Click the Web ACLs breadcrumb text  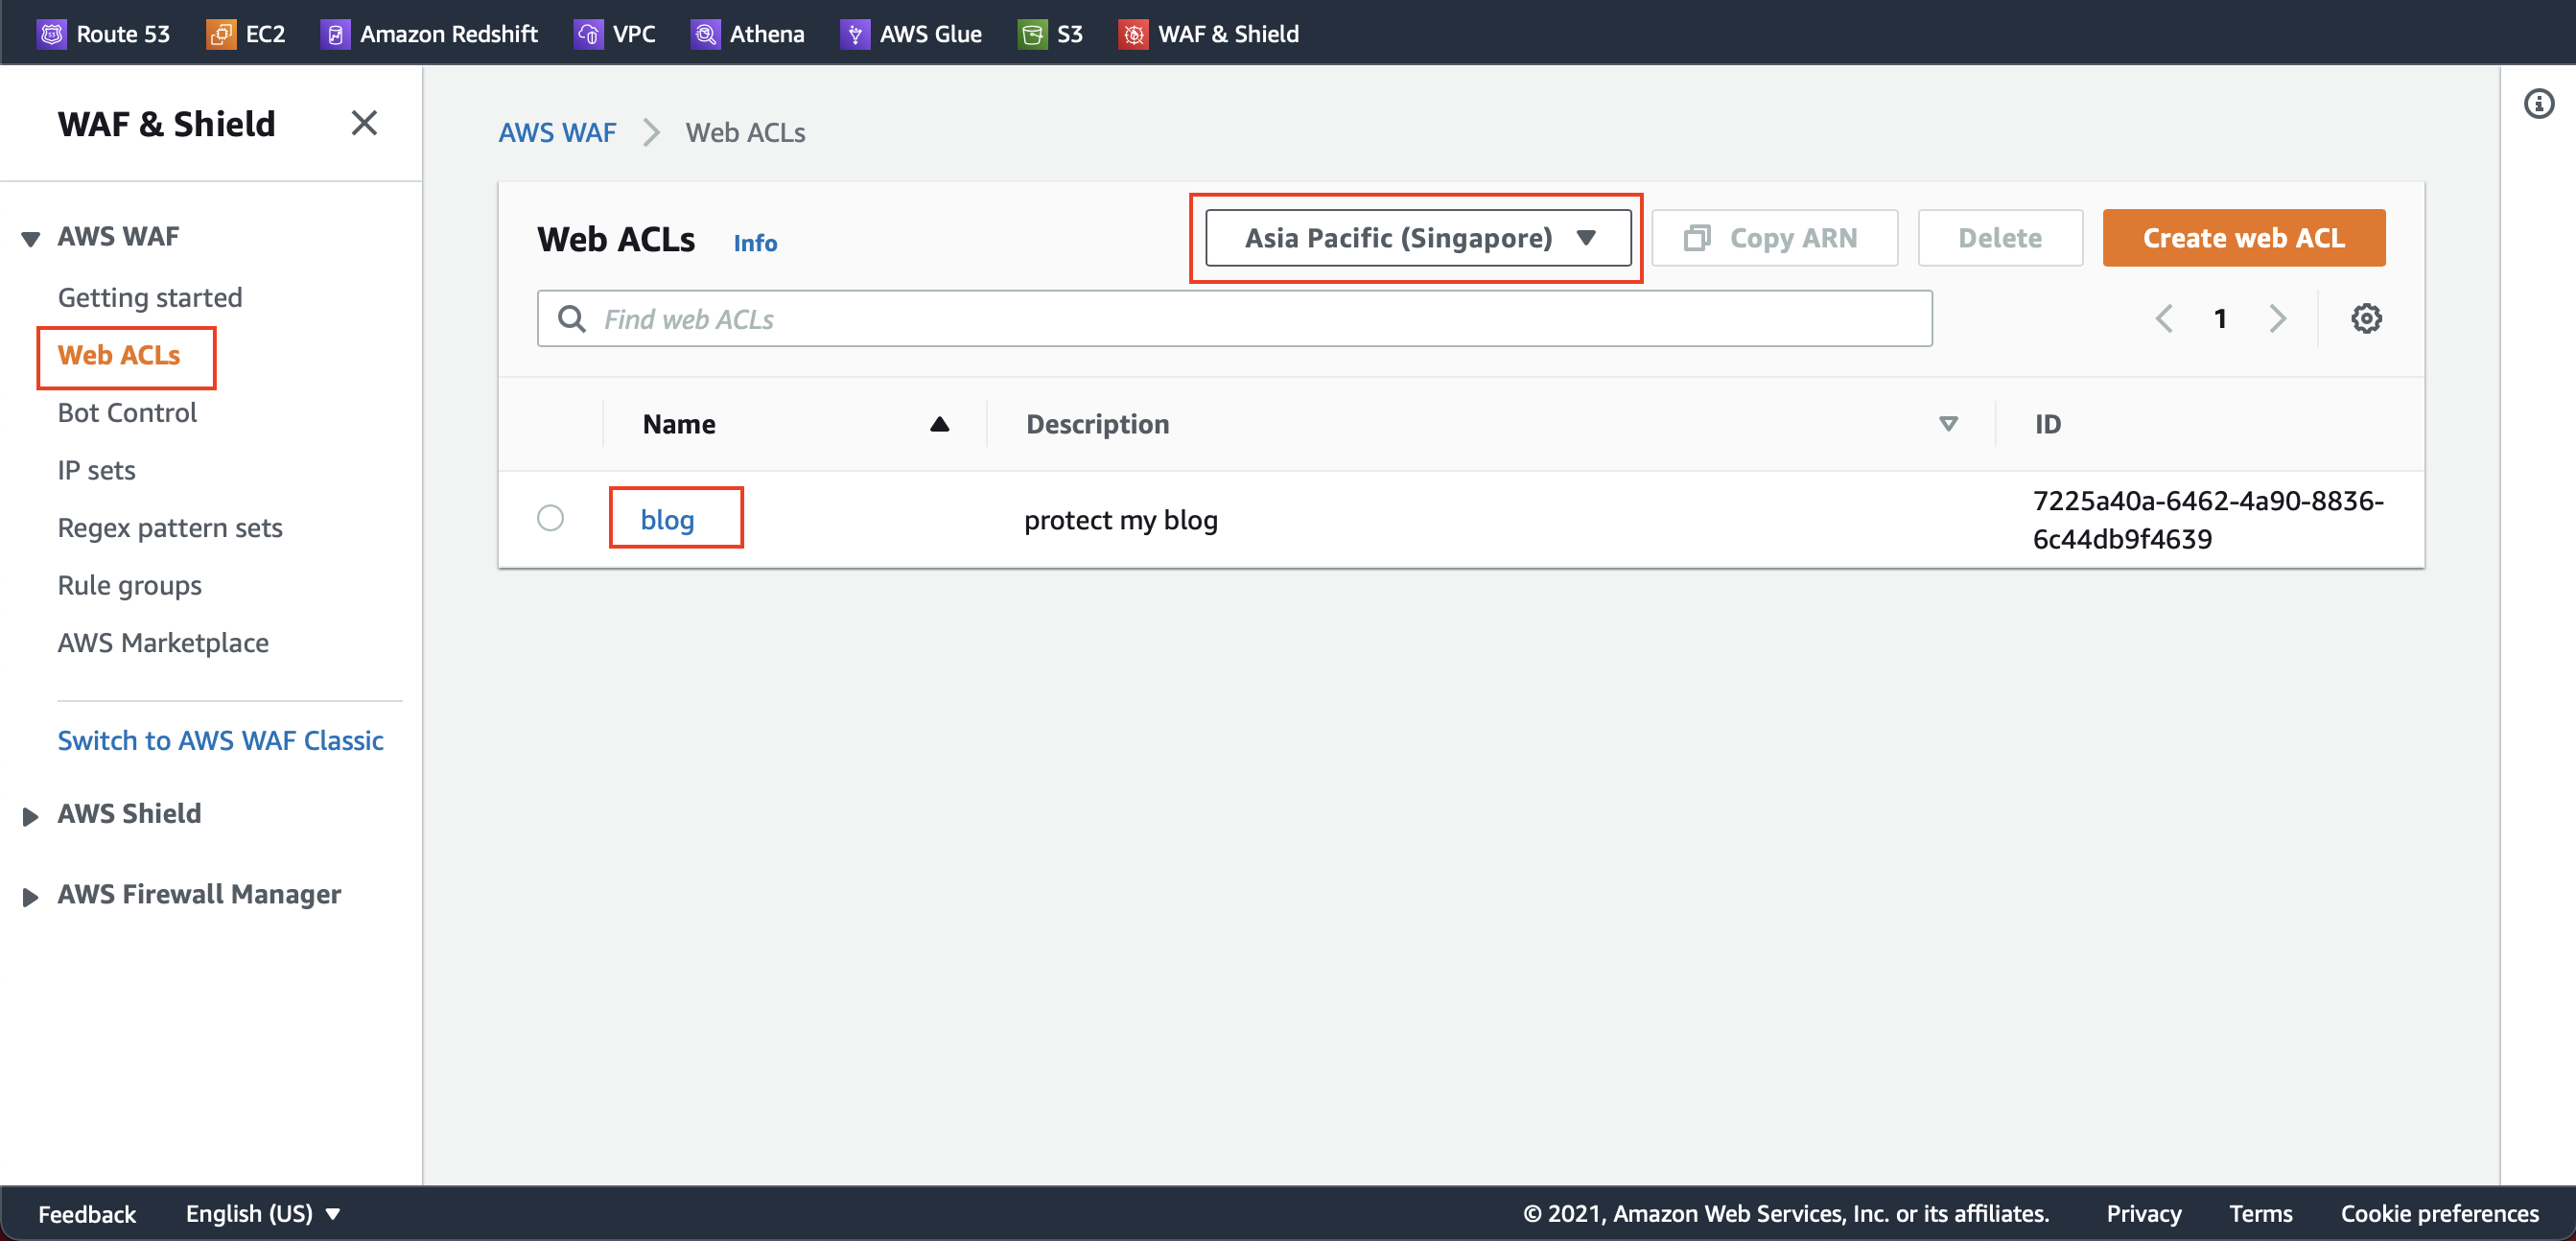coord(745,132)
